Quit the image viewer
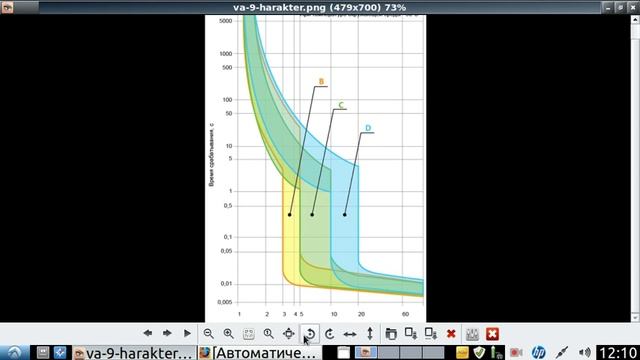The width and height of the screenshot is (640, 360). [492, 333]
